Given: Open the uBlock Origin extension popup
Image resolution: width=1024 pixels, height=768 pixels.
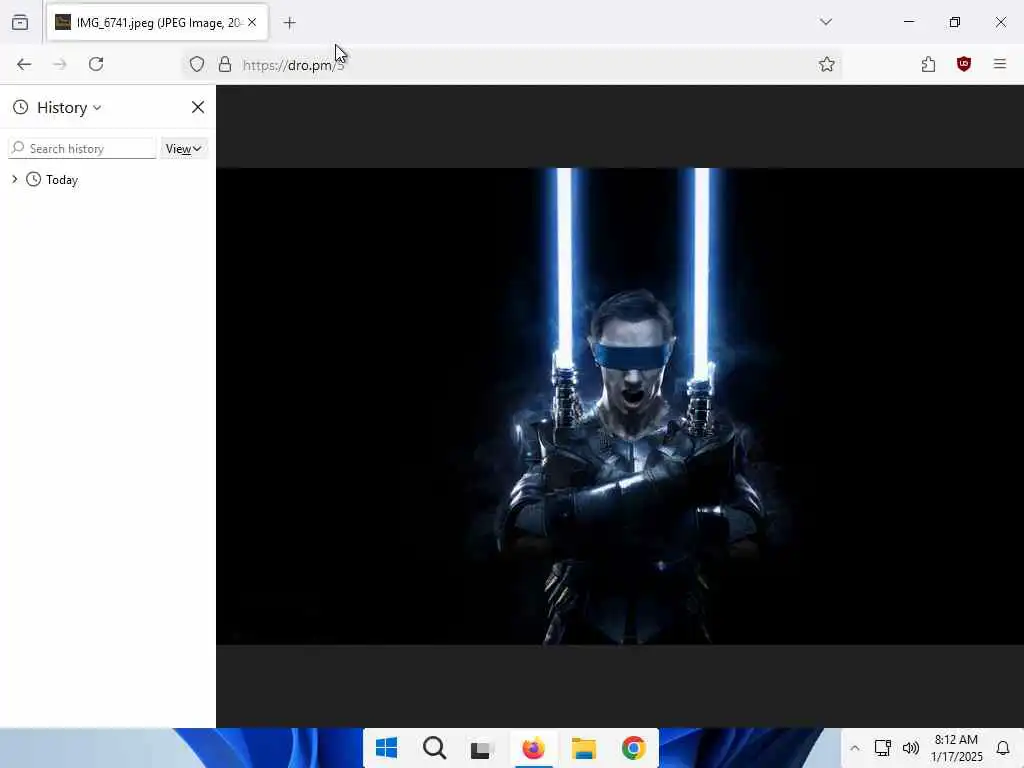Looking at the screenshot, I should coord(964,64).
